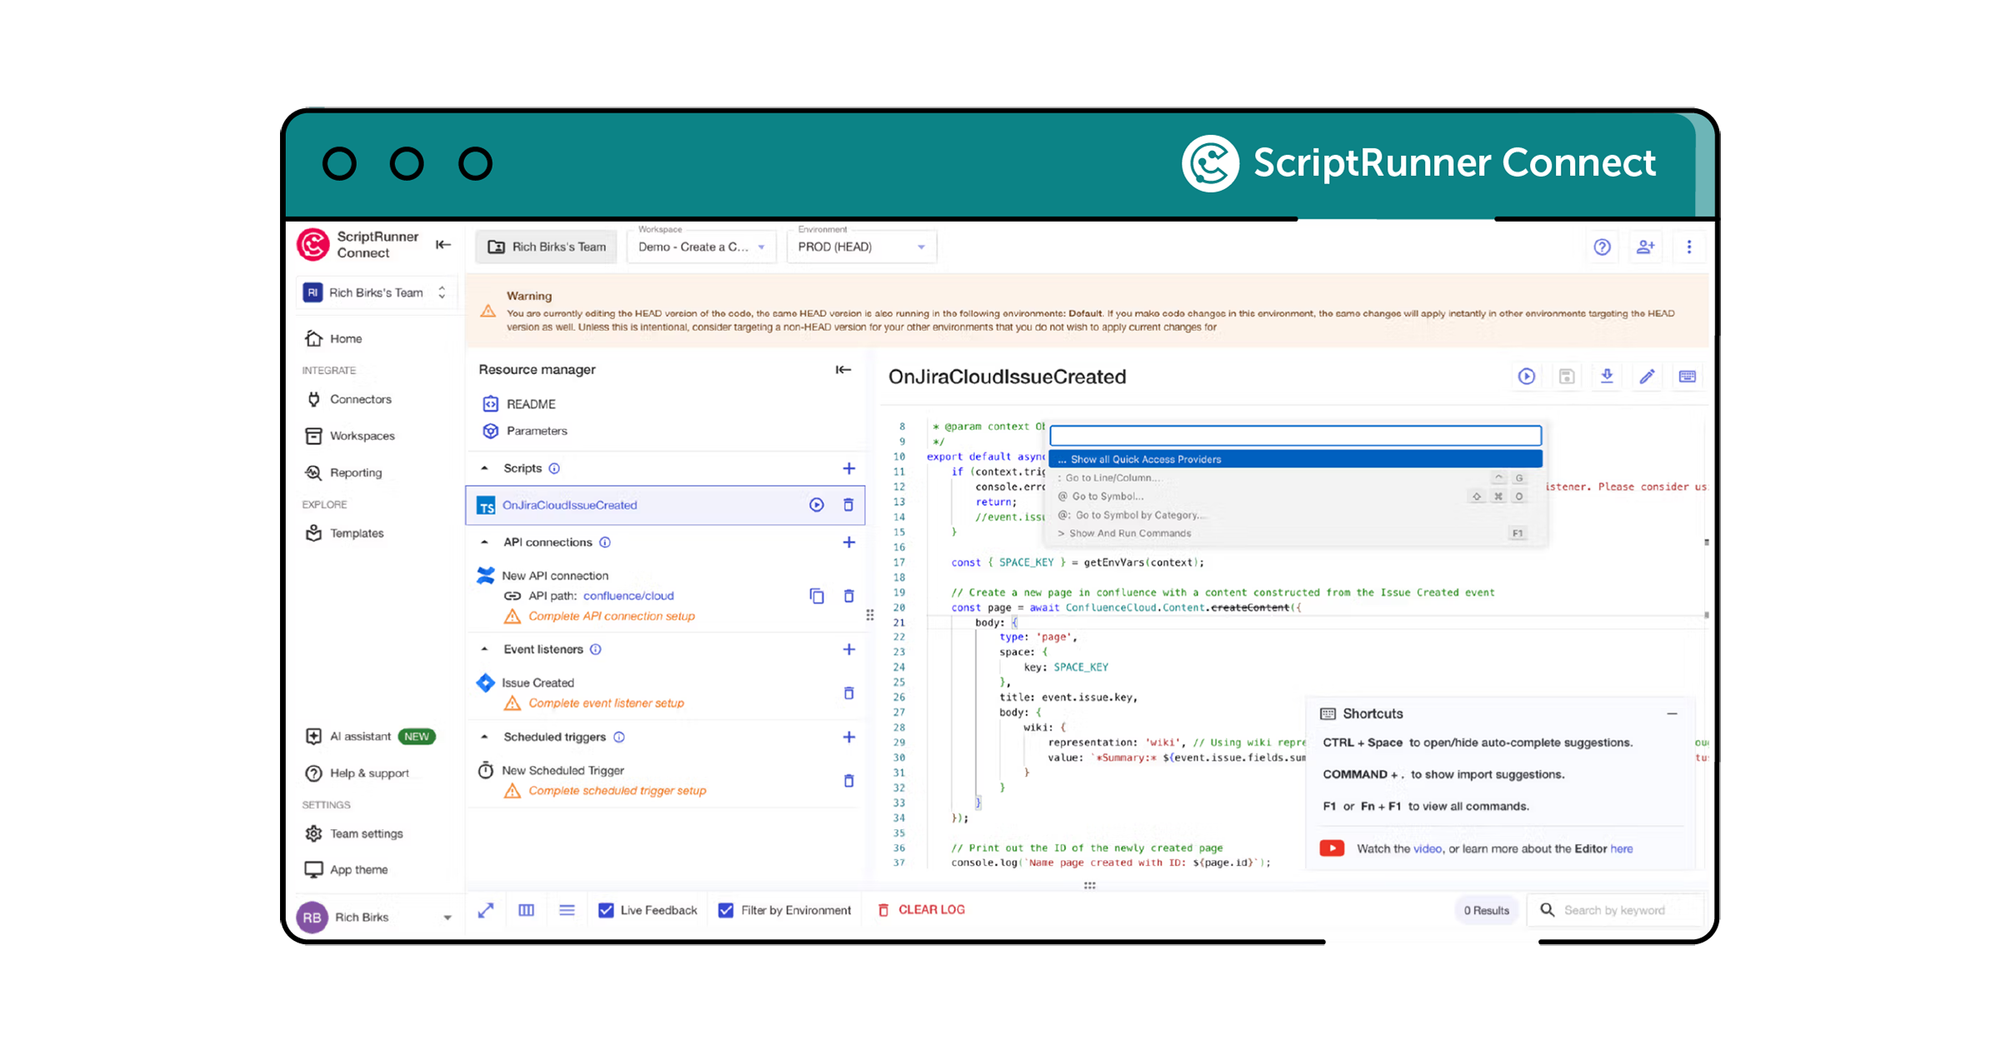Toggle keyboard shortcuts icon in editor toolbar

1687,377
